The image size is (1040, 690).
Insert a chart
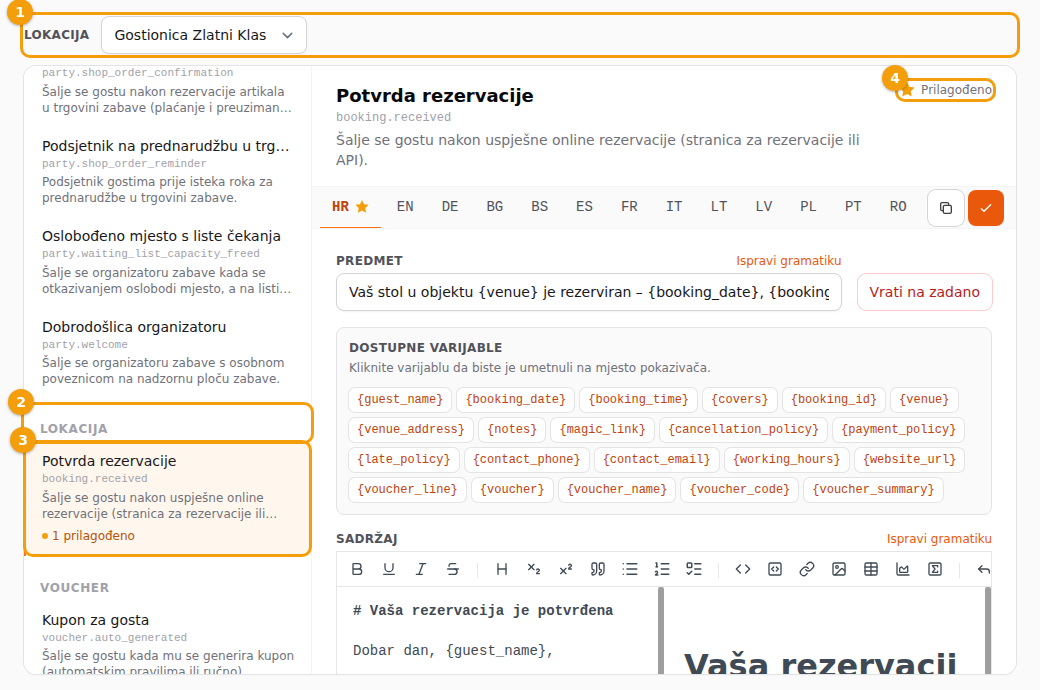[x=903, y=569]
